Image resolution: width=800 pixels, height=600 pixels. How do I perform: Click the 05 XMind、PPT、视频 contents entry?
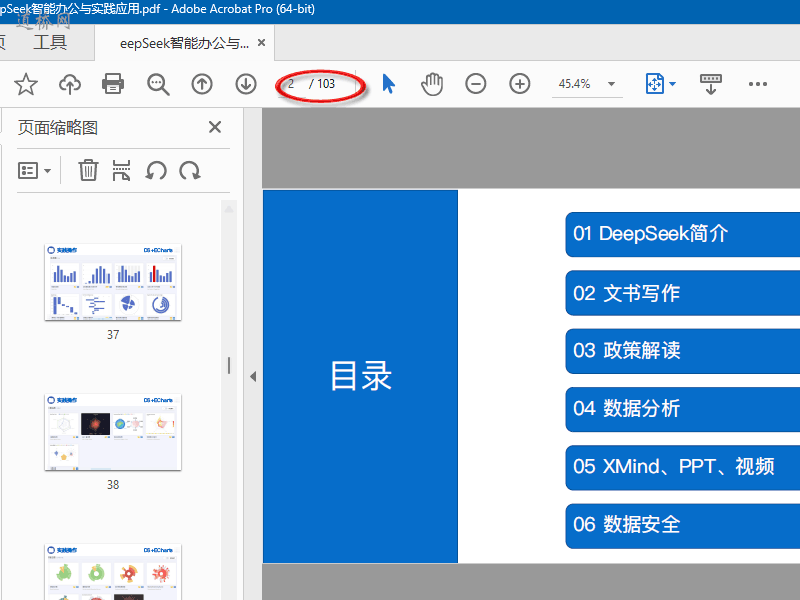click(x=683, y=467)
